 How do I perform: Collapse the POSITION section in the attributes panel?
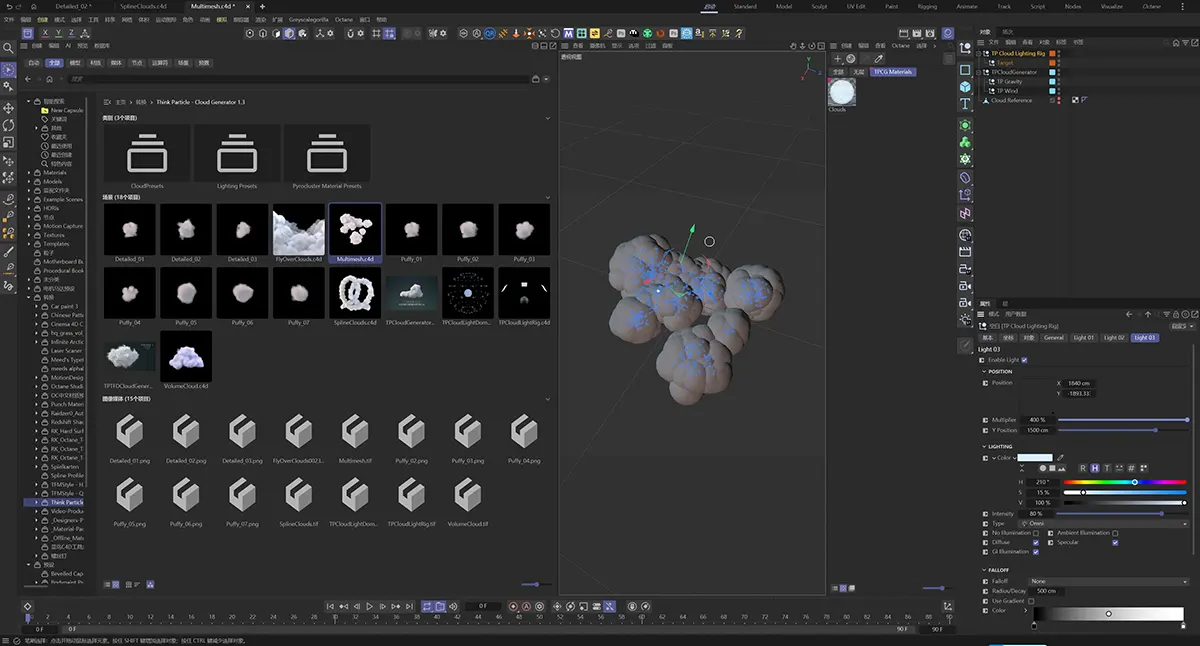(x=983, y=372)
